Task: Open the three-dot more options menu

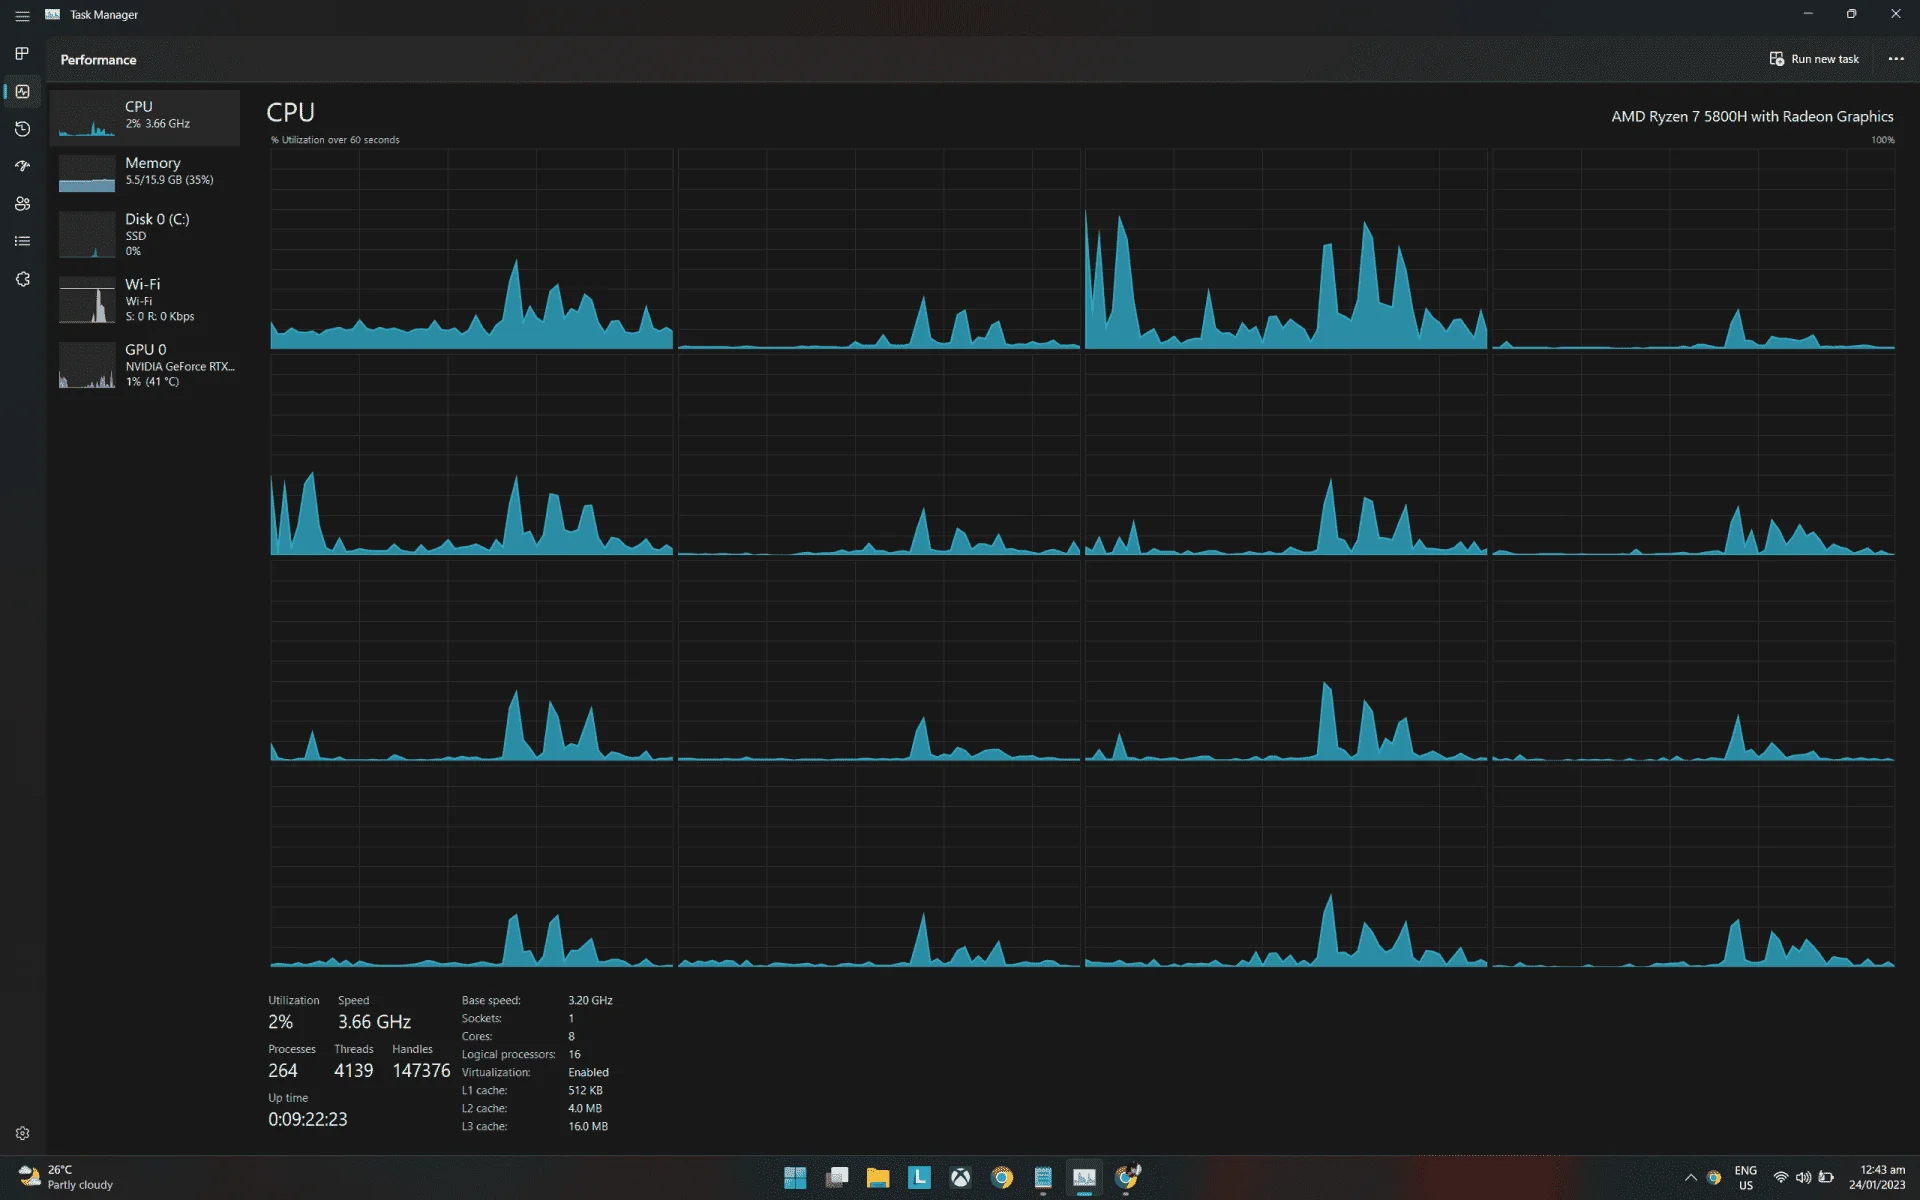Action: click(x=1895, y=59)
